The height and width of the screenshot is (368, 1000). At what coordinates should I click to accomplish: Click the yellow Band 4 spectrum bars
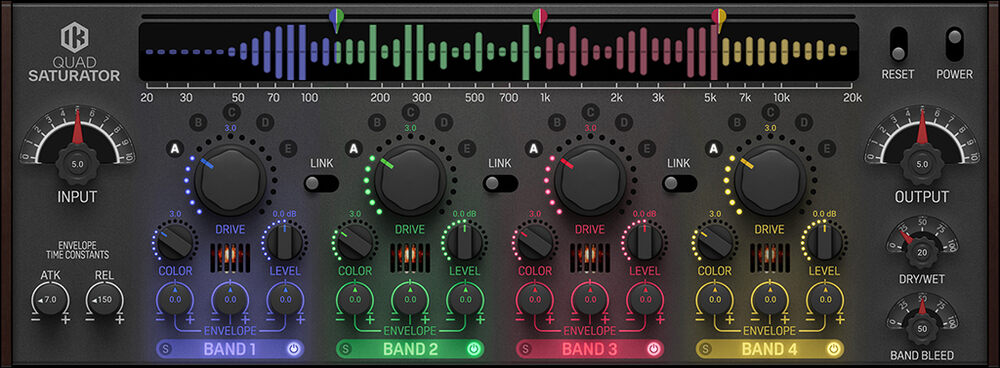point(786,51)
